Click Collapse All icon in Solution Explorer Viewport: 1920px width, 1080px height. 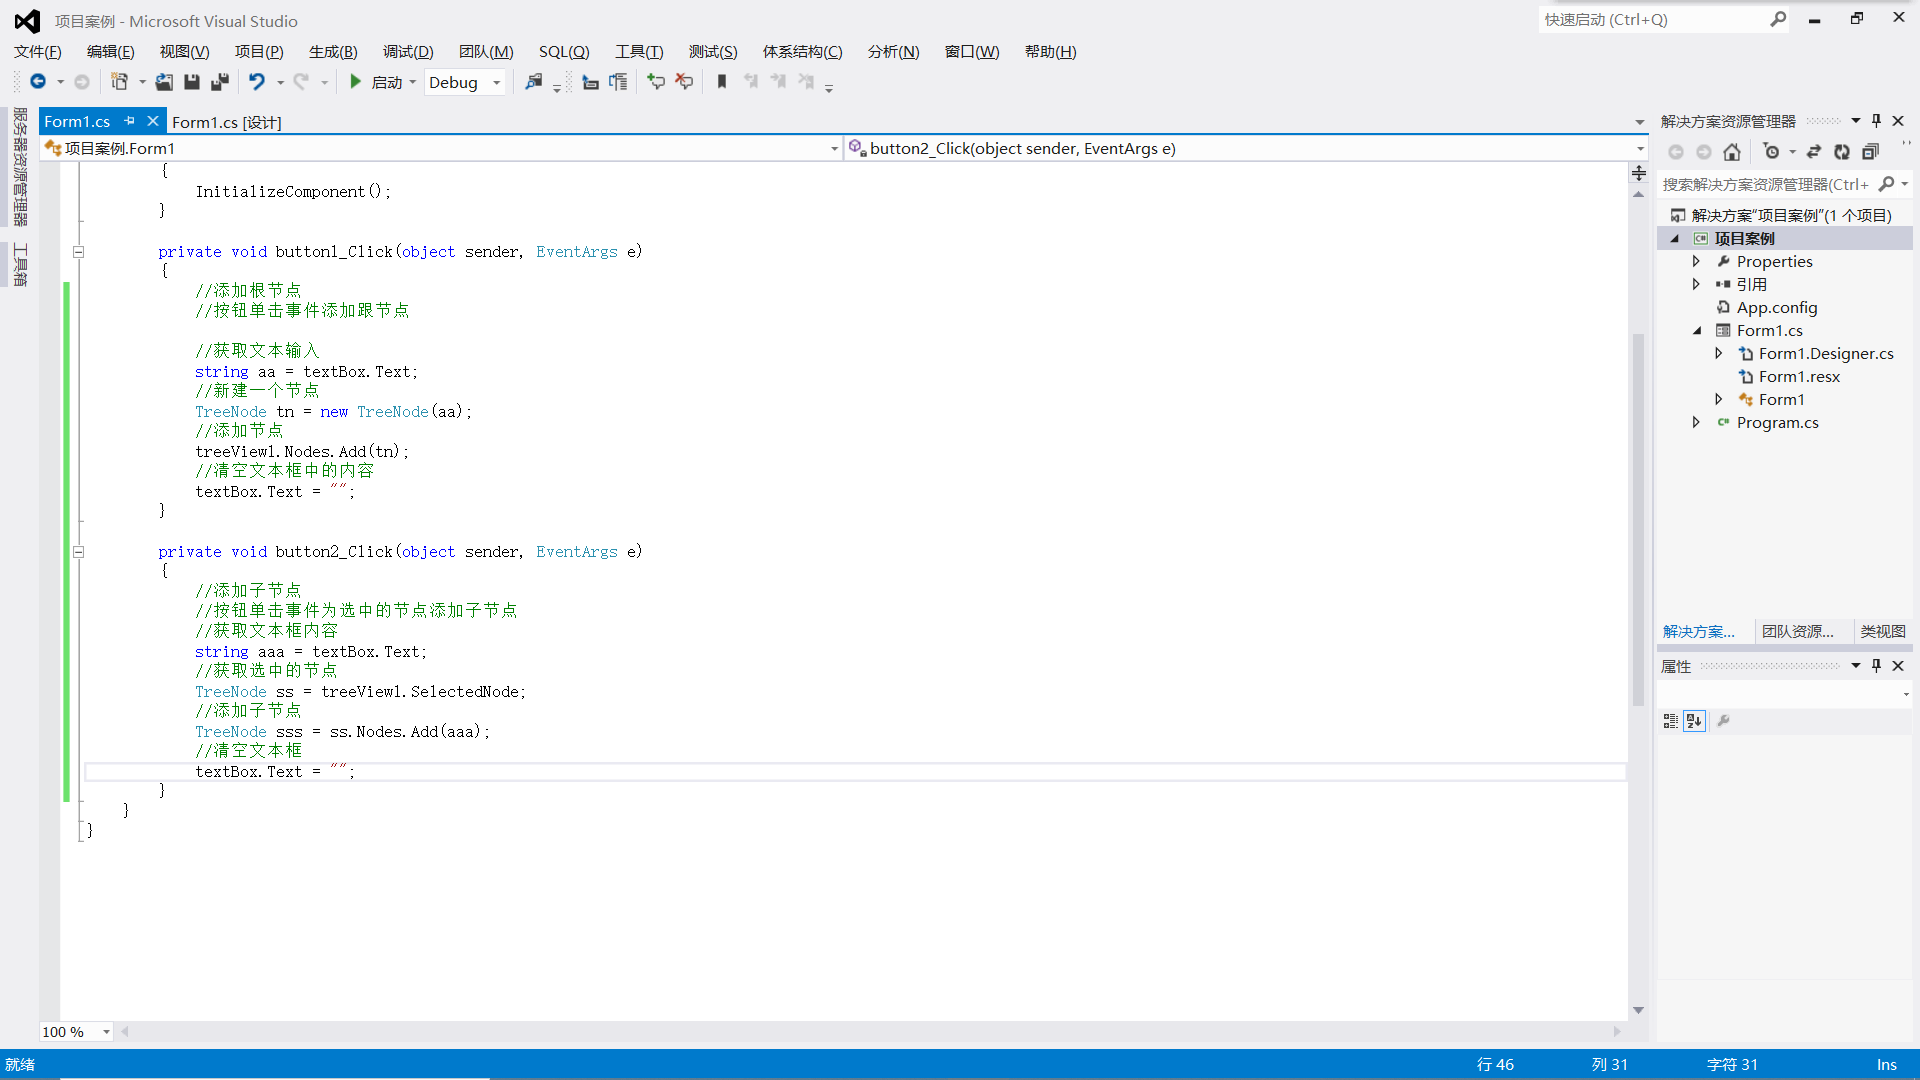[x=1870, y=152]
